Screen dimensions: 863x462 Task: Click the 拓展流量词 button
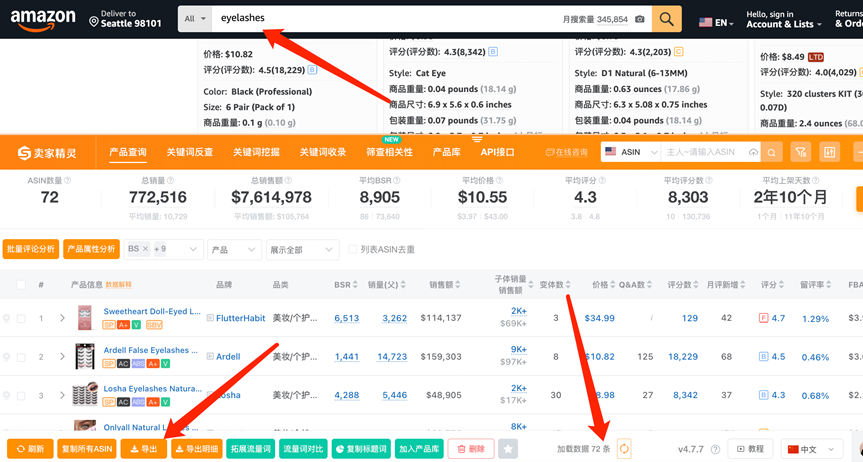tap(250, 449)
